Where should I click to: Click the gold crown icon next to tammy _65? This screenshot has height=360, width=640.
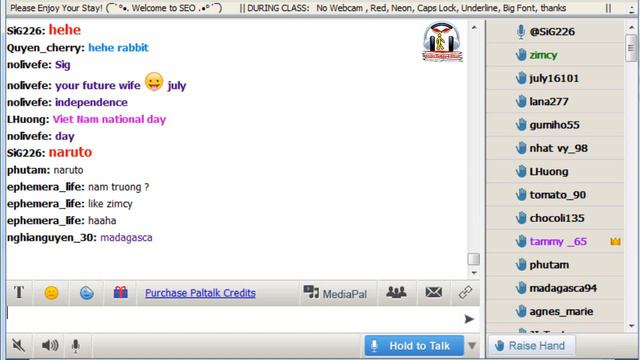click(x=616, y=242)
